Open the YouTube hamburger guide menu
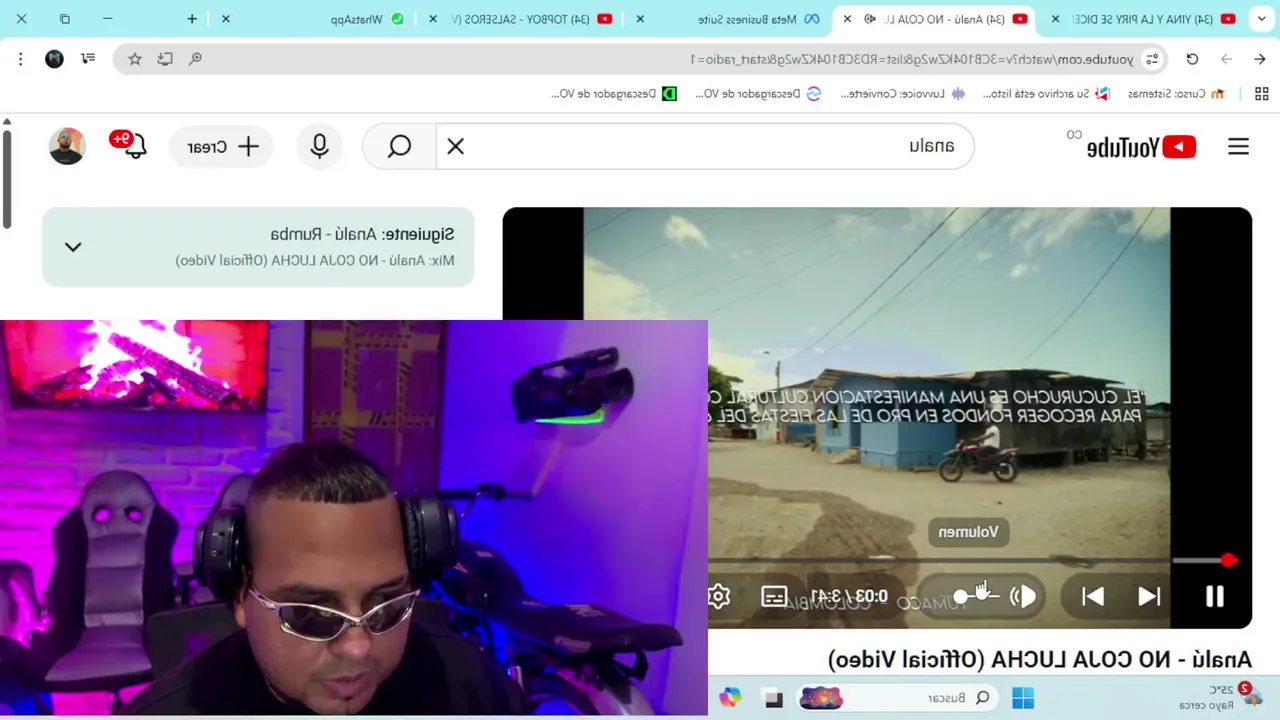 pyautogui.click(x=1238, y=147)
